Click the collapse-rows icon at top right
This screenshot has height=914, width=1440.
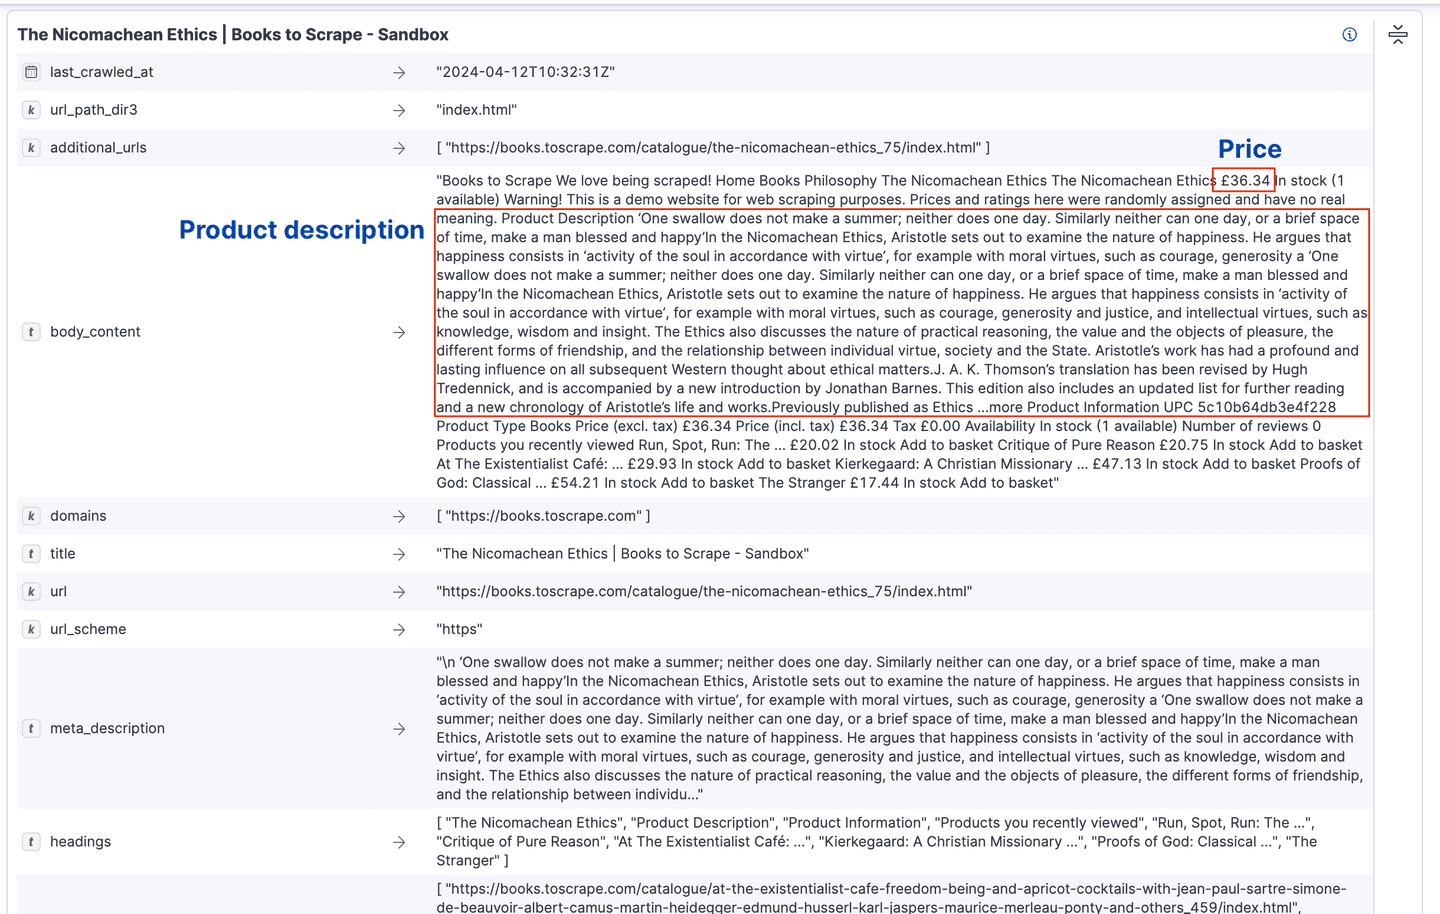[x=1398, y=33]
